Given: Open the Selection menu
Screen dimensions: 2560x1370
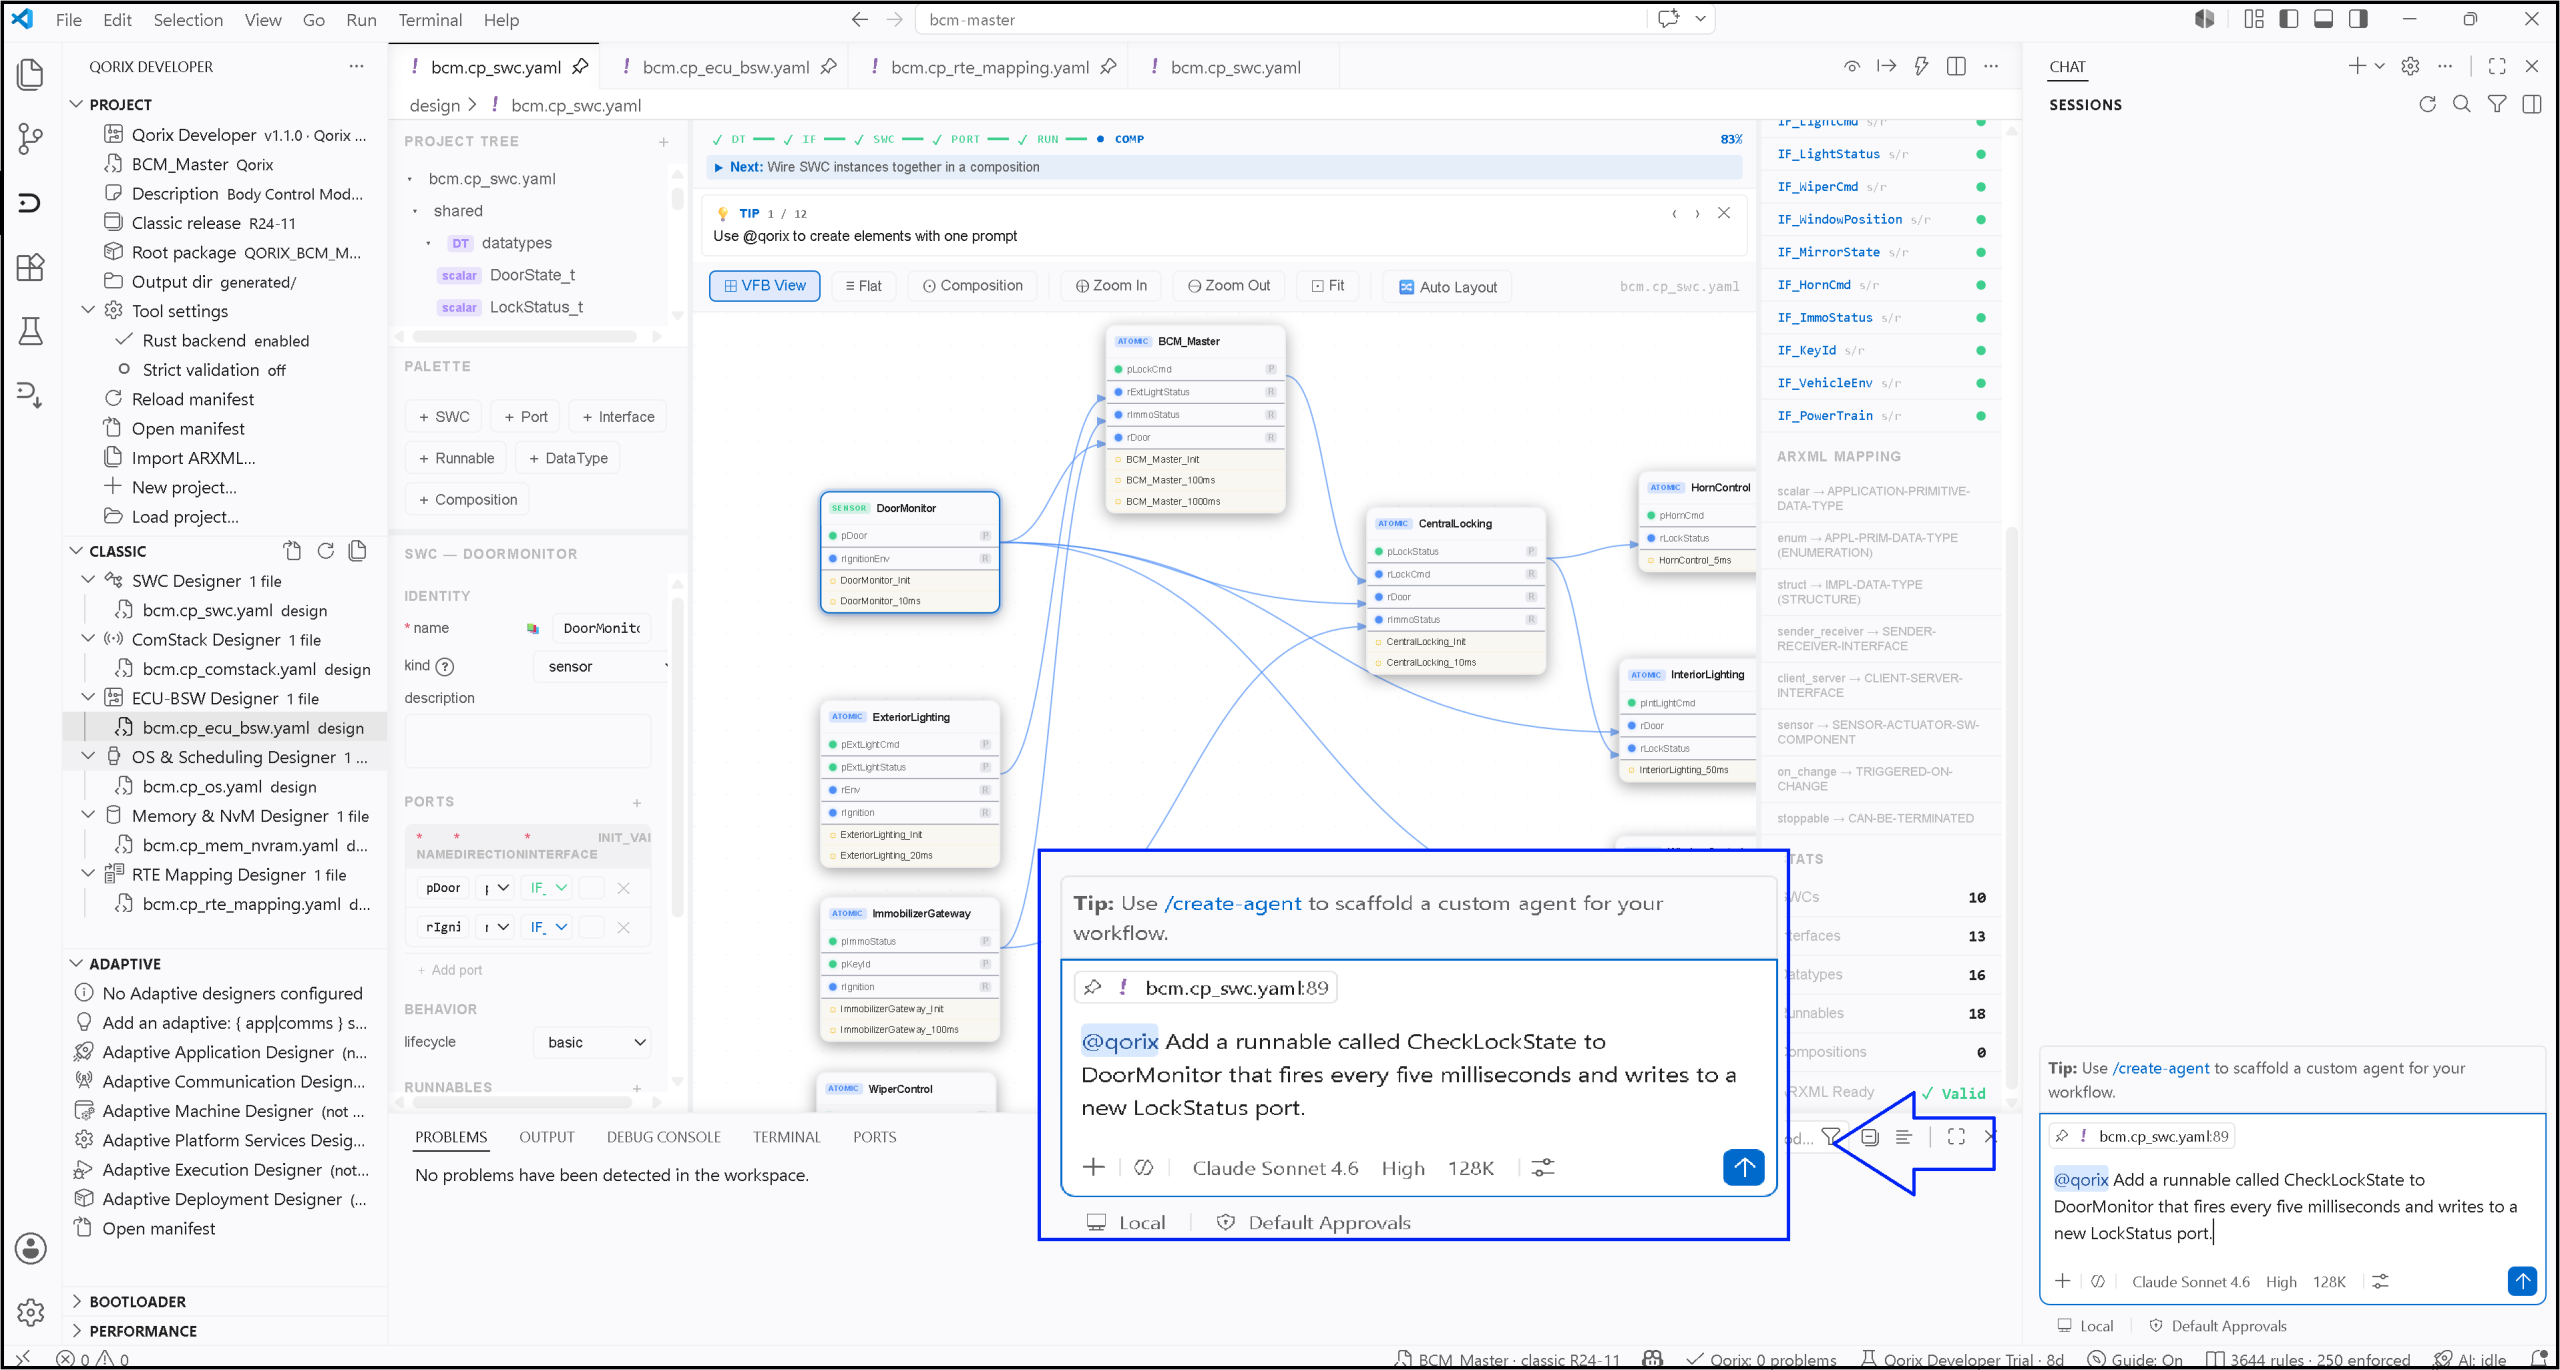Looking at the screenshot, I should point(188,20).
